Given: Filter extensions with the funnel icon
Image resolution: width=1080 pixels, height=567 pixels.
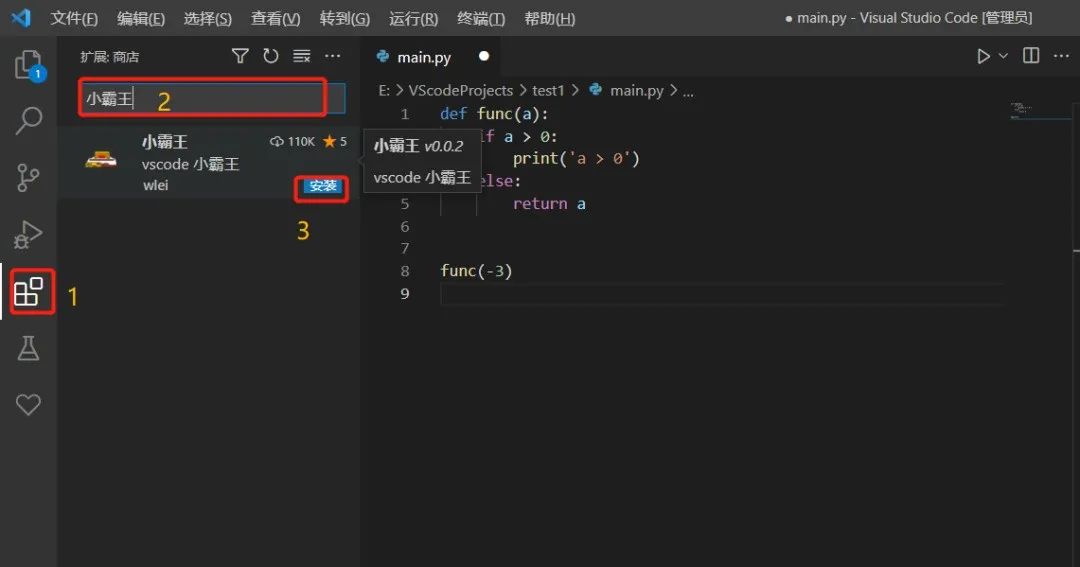Looking at the screenshot, I should point(240,56).
